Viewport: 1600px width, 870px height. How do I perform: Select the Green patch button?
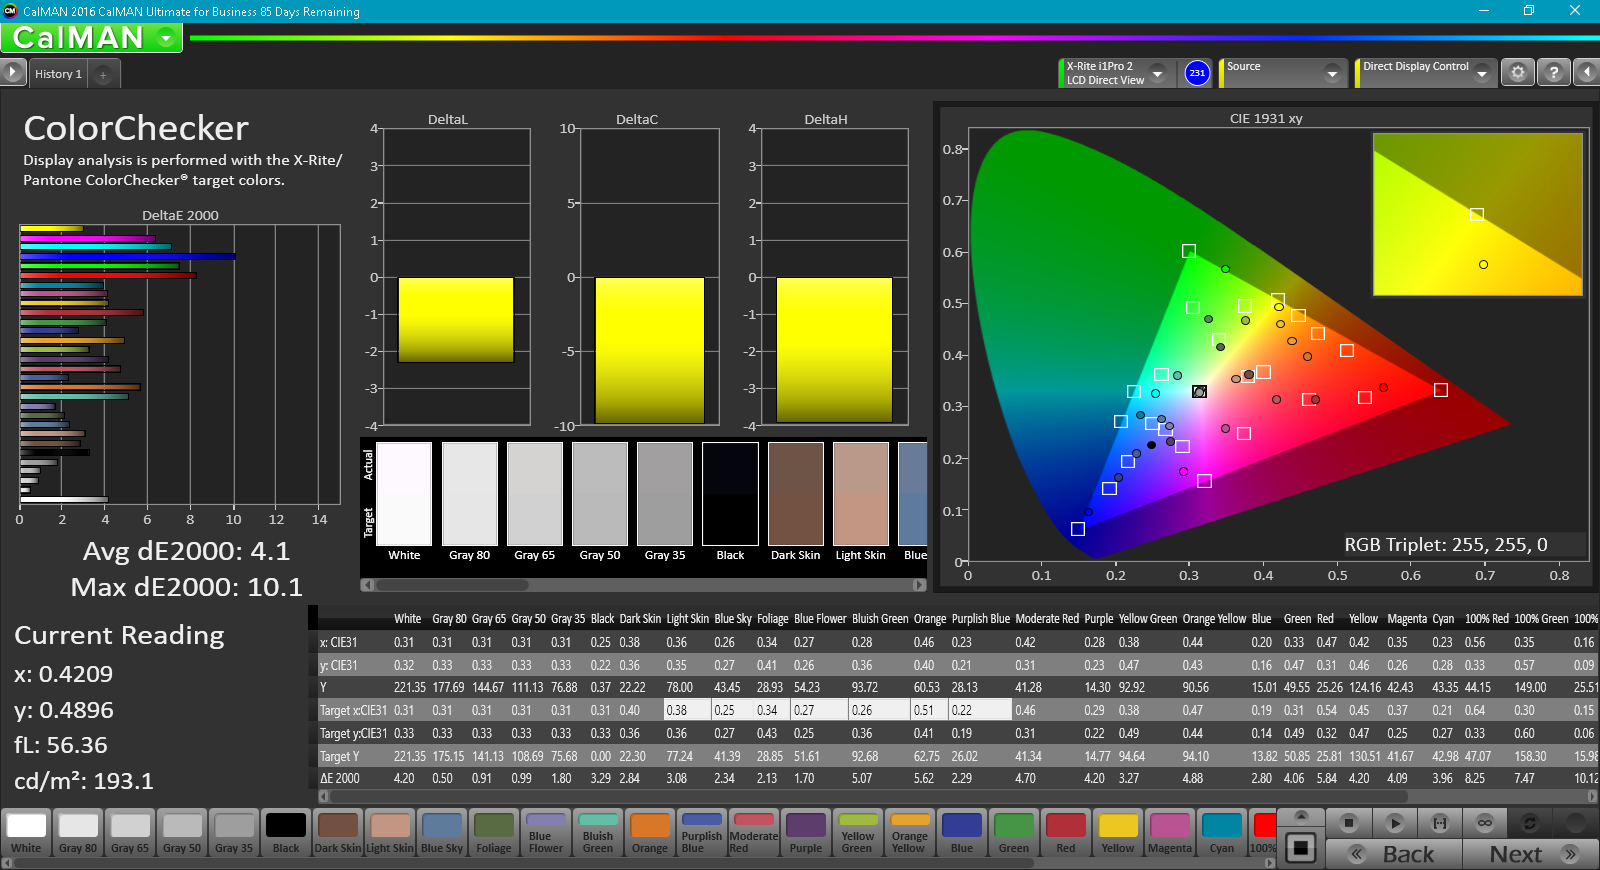tap(1014, 833)
